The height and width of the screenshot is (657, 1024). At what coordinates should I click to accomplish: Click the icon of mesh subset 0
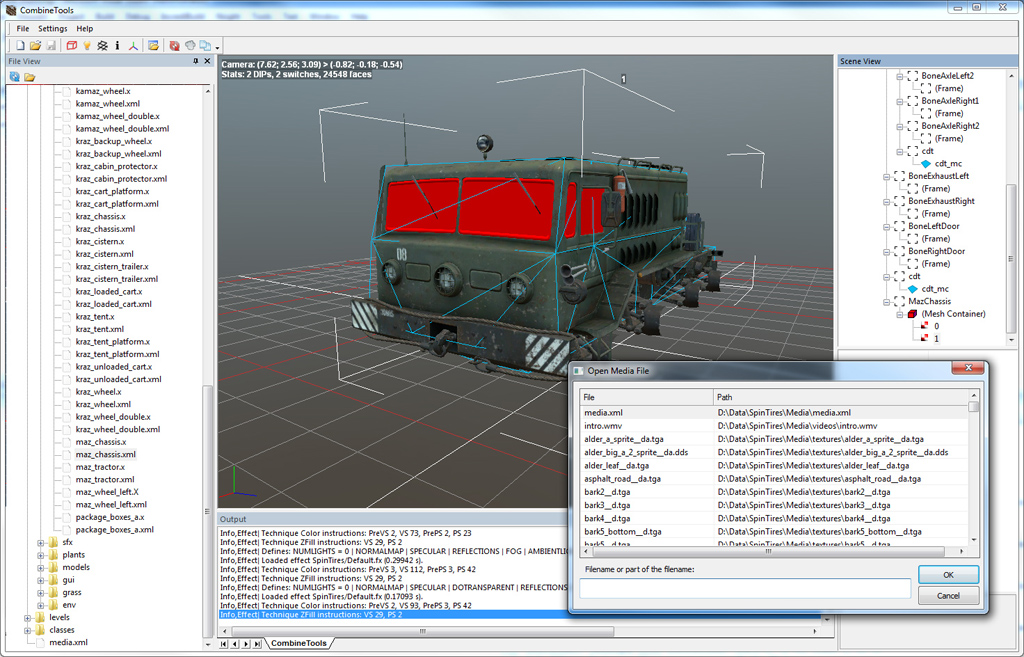pyautogui.click(x=924, y=326)
